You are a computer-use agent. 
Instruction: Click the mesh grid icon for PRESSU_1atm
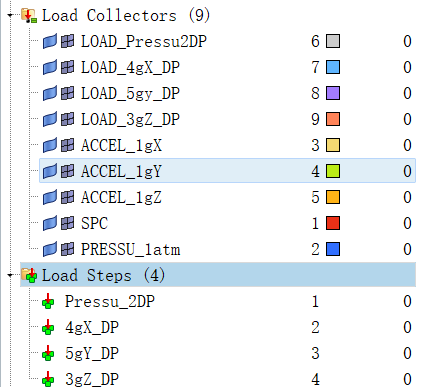(68, 249)
